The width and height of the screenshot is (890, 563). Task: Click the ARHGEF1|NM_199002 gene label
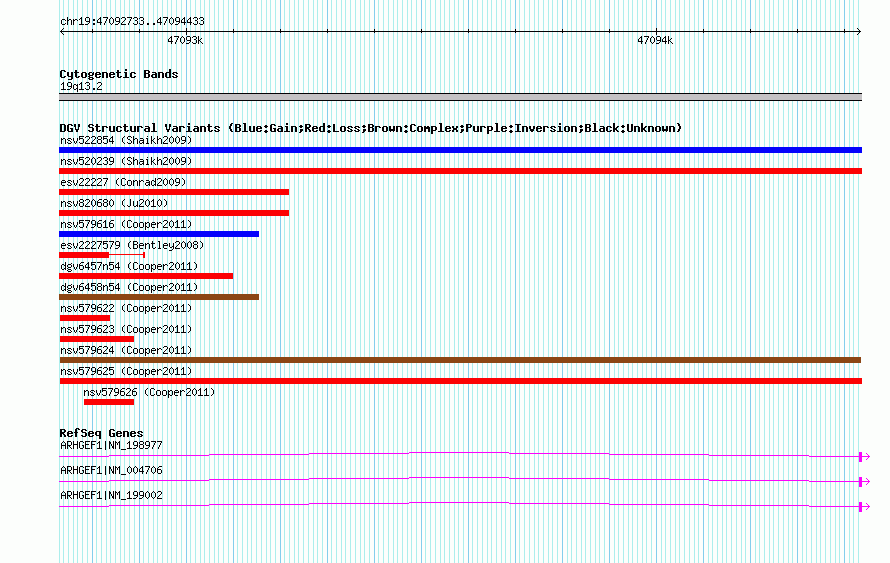111,495
